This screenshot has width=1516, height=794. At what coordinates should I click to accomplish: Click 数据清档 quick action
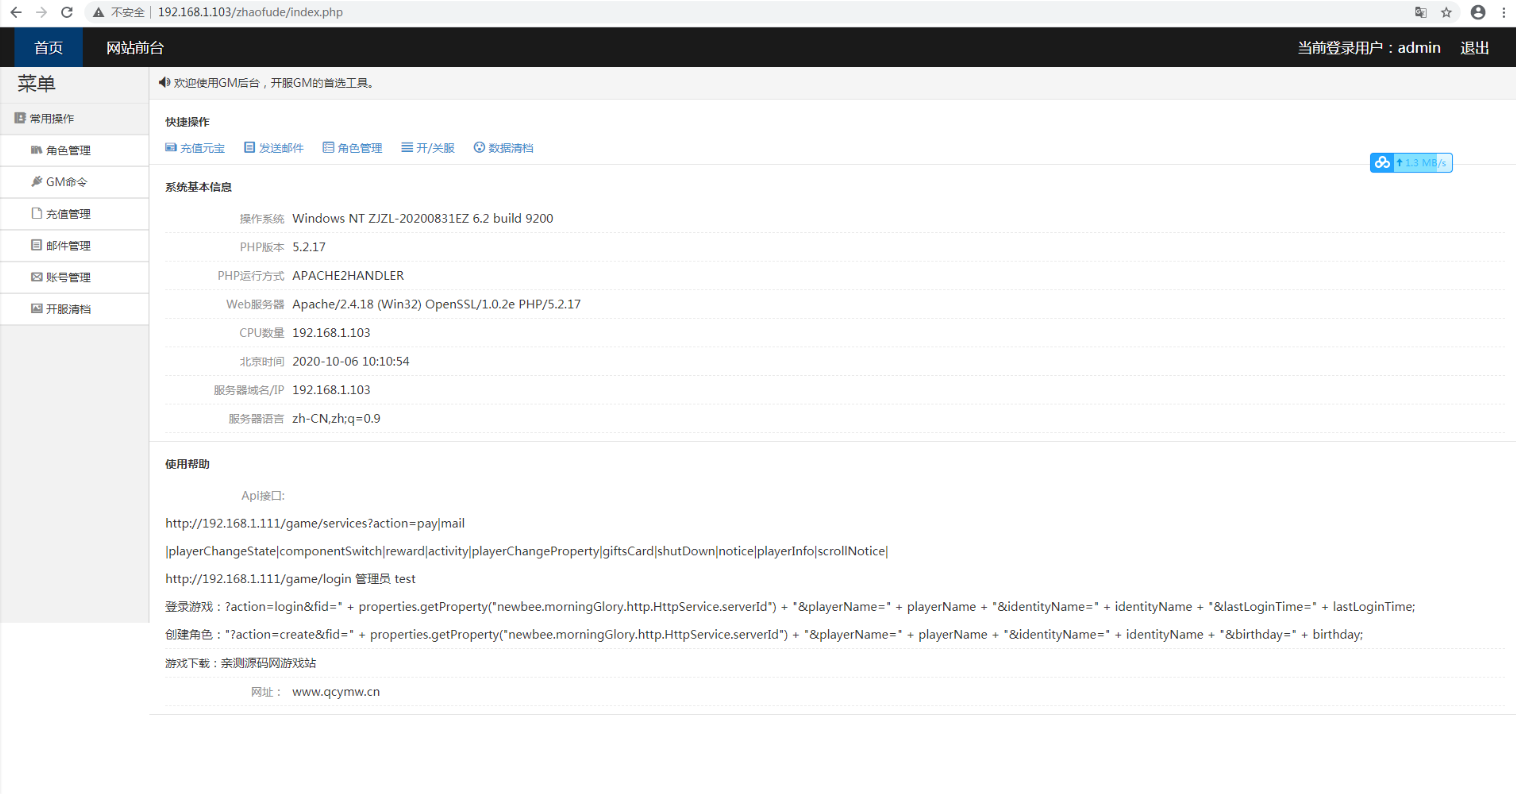coord(503,148)
